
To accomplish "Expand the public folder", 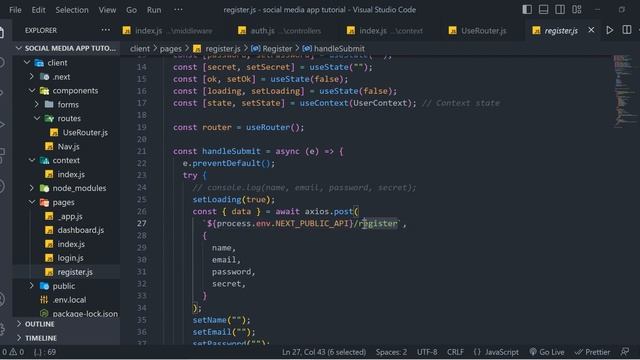I will coord(66,286).
